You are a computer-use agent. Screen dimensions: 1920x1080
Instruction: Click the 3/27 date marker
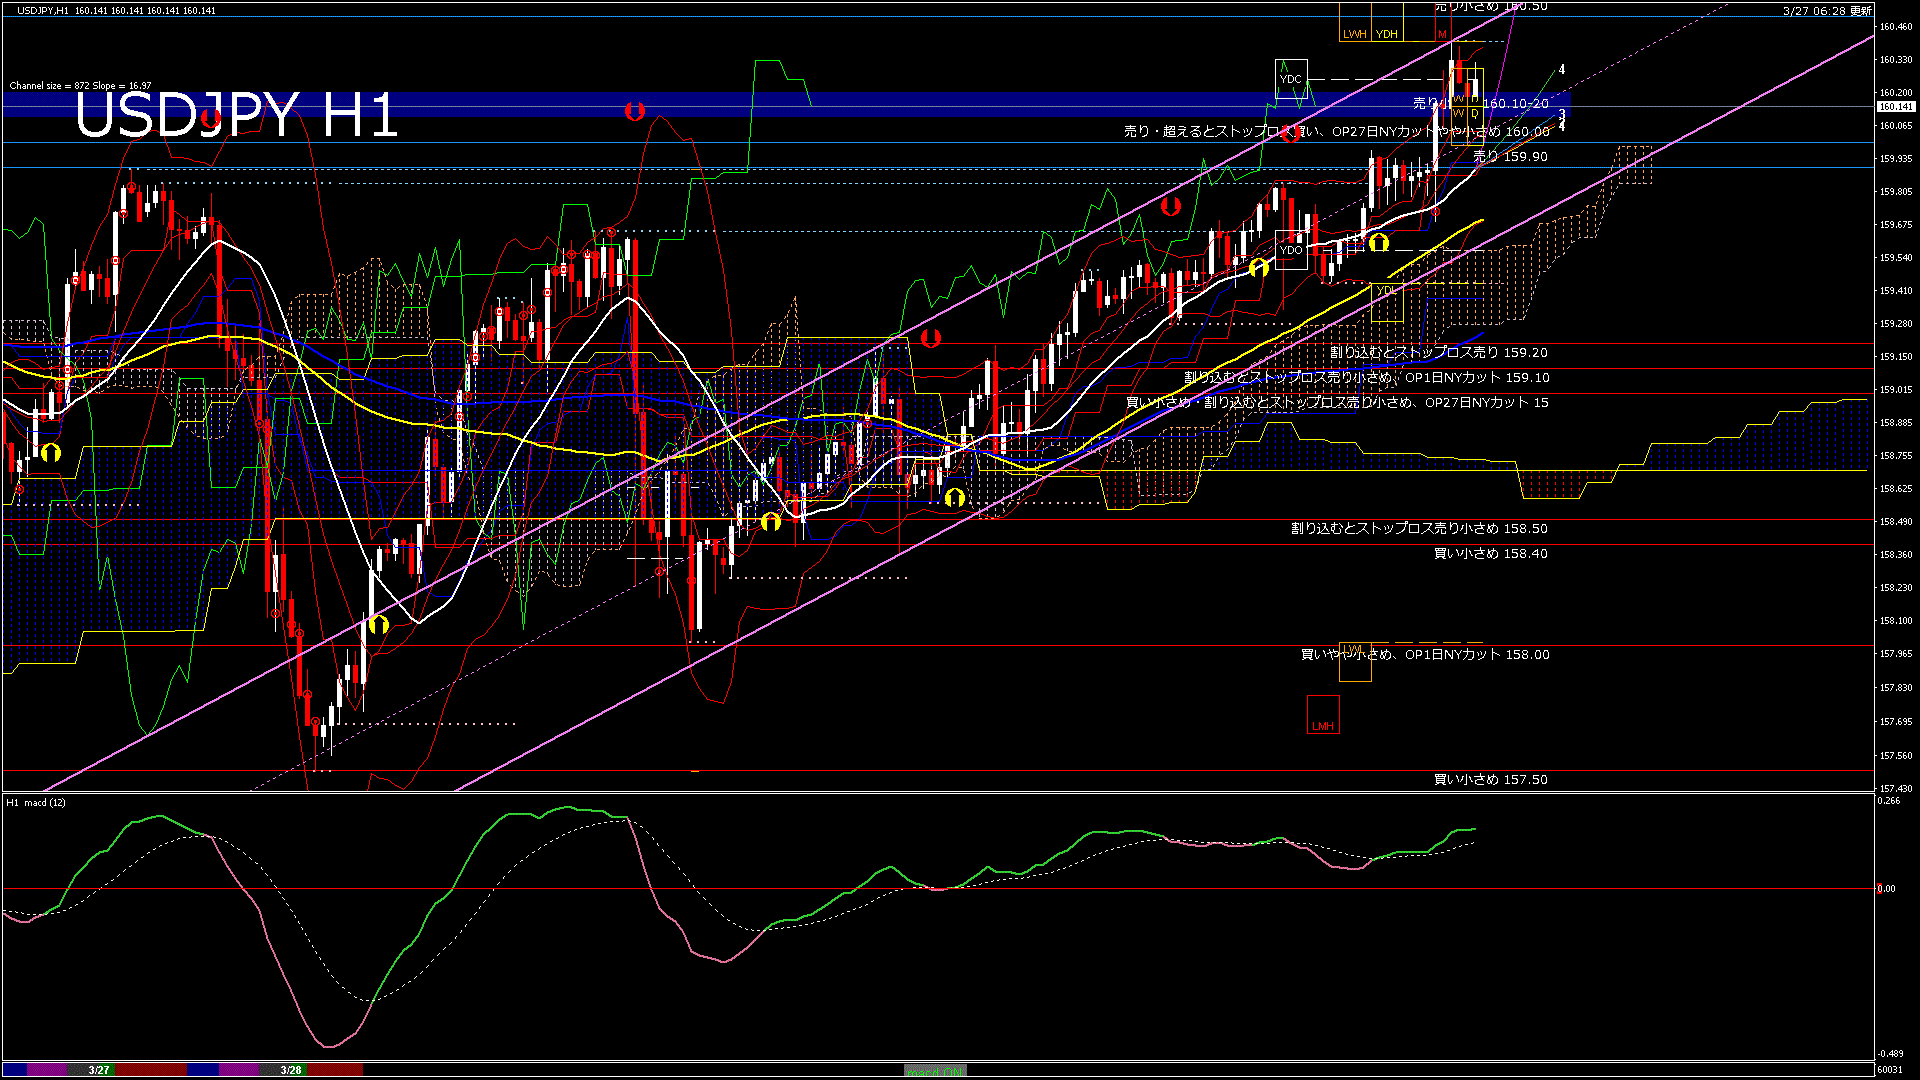pos(98,1070)
